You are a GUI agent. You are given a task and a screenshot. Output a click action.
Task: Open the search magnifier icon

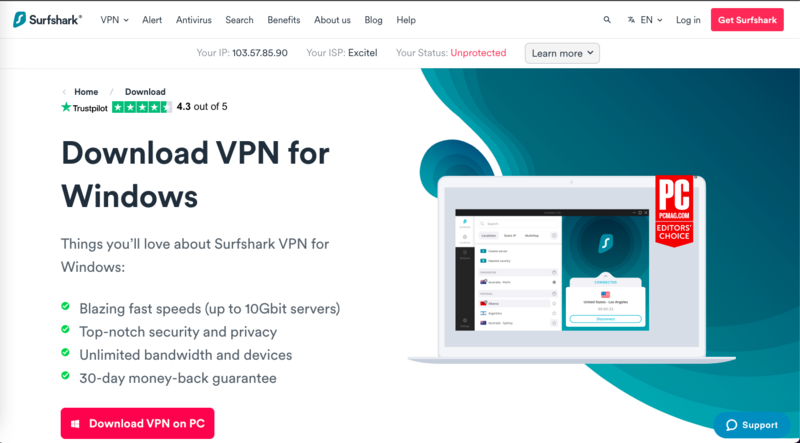607,20
